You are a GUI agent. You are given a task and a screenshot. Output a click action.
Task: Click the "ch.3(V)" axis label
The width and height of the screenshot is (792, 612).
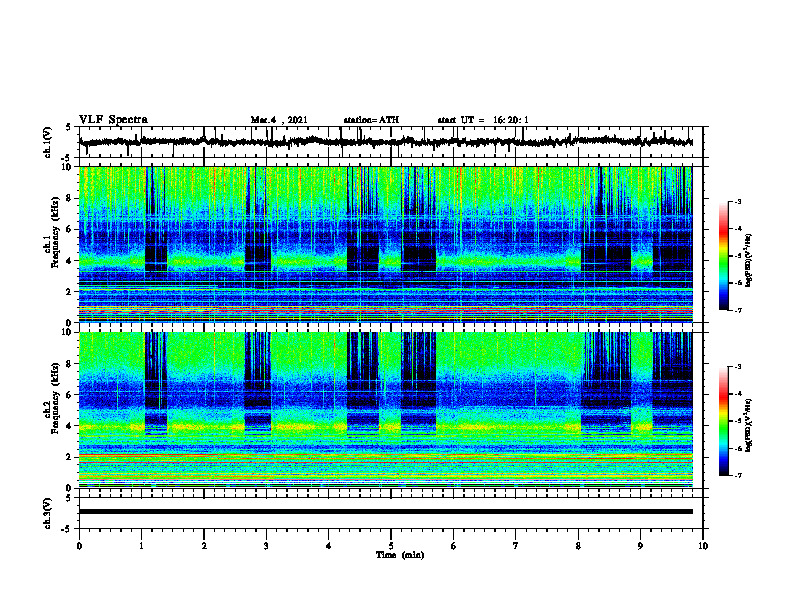[x=48, y=513]
